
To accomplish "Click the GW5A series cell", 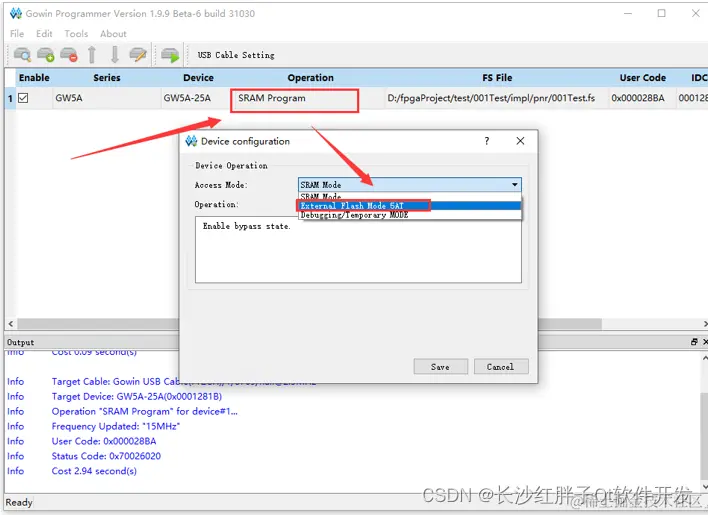I will click(107, 98).
